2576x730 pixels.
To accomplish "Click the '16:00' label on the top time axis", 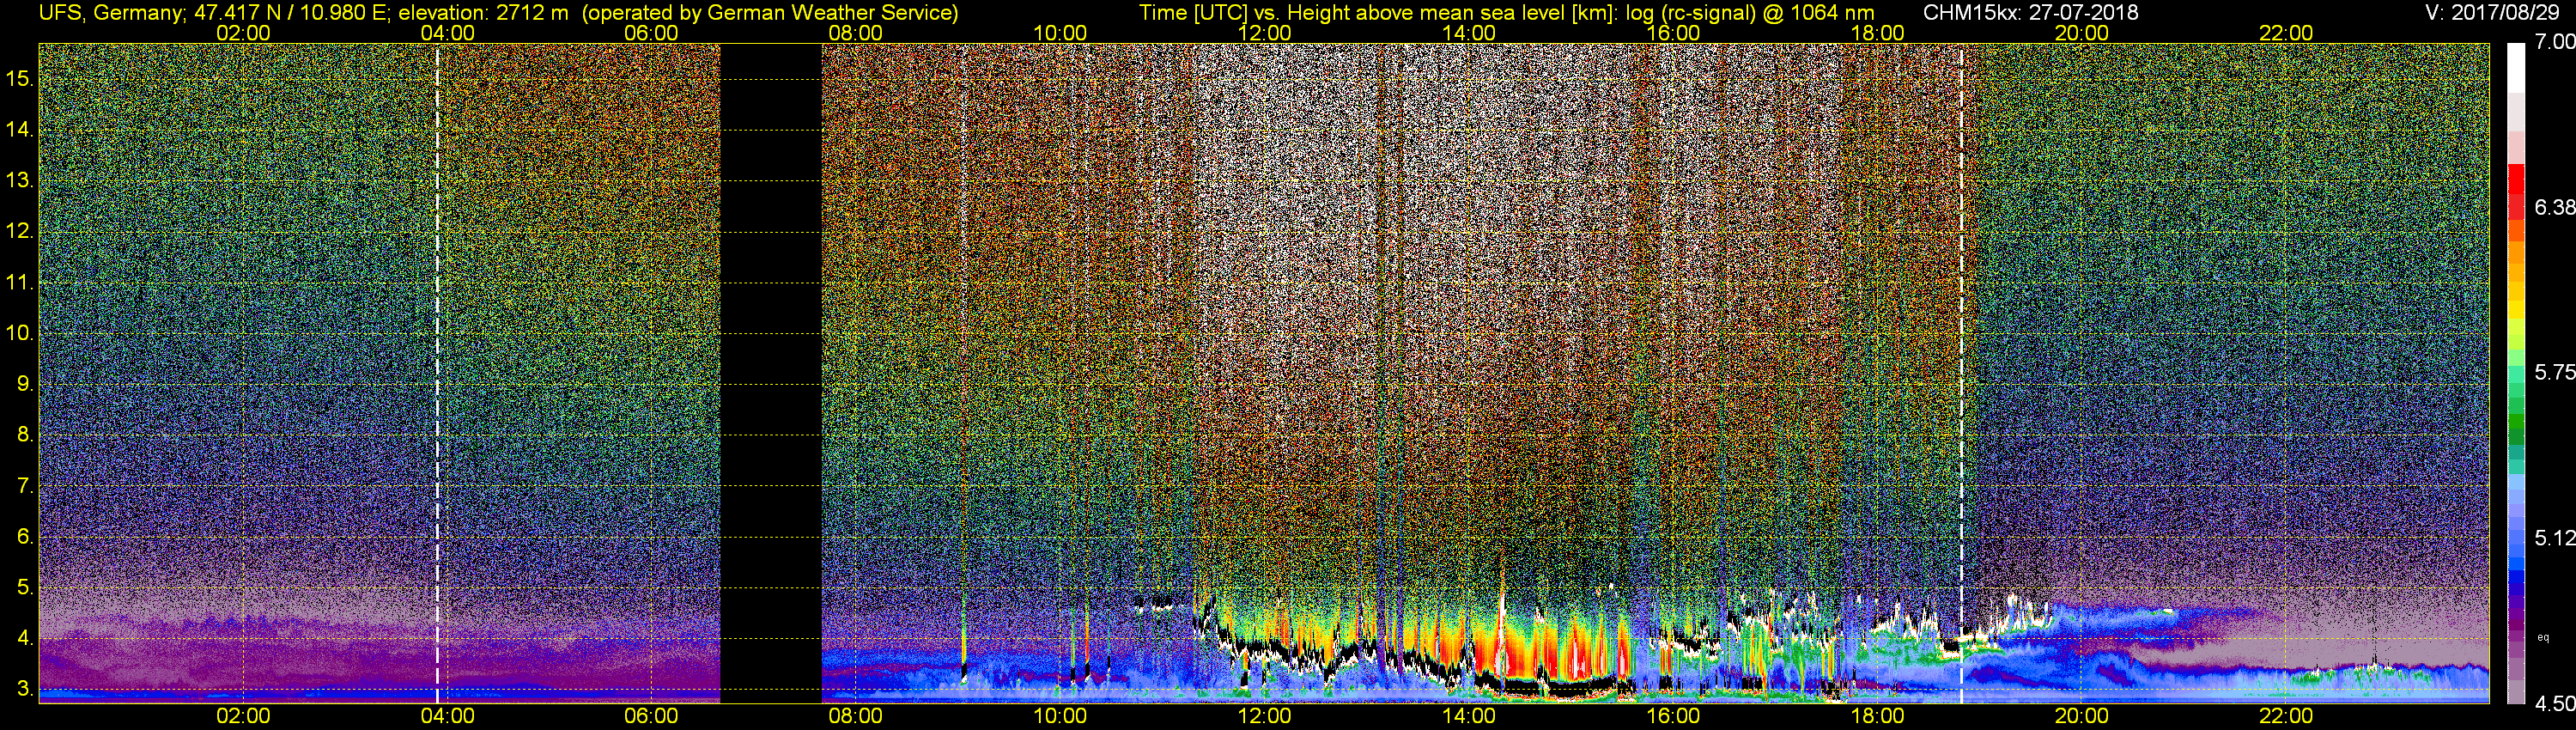I will [x=1673, y=33].
